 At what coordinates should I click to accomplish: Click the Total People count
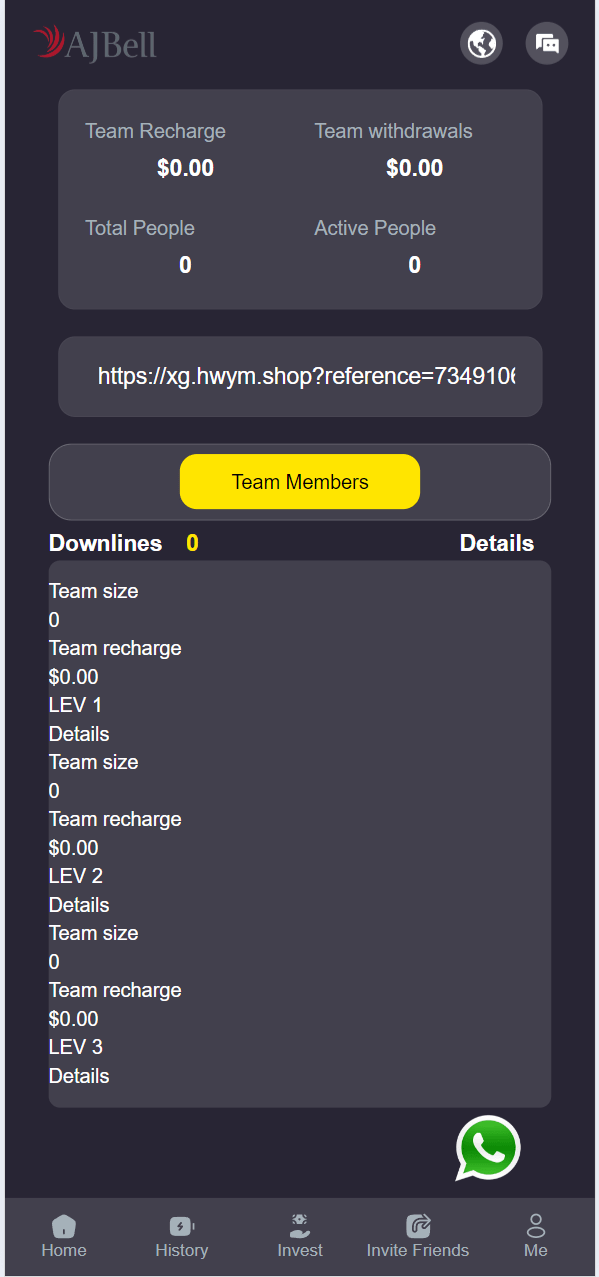click(185, 265)
